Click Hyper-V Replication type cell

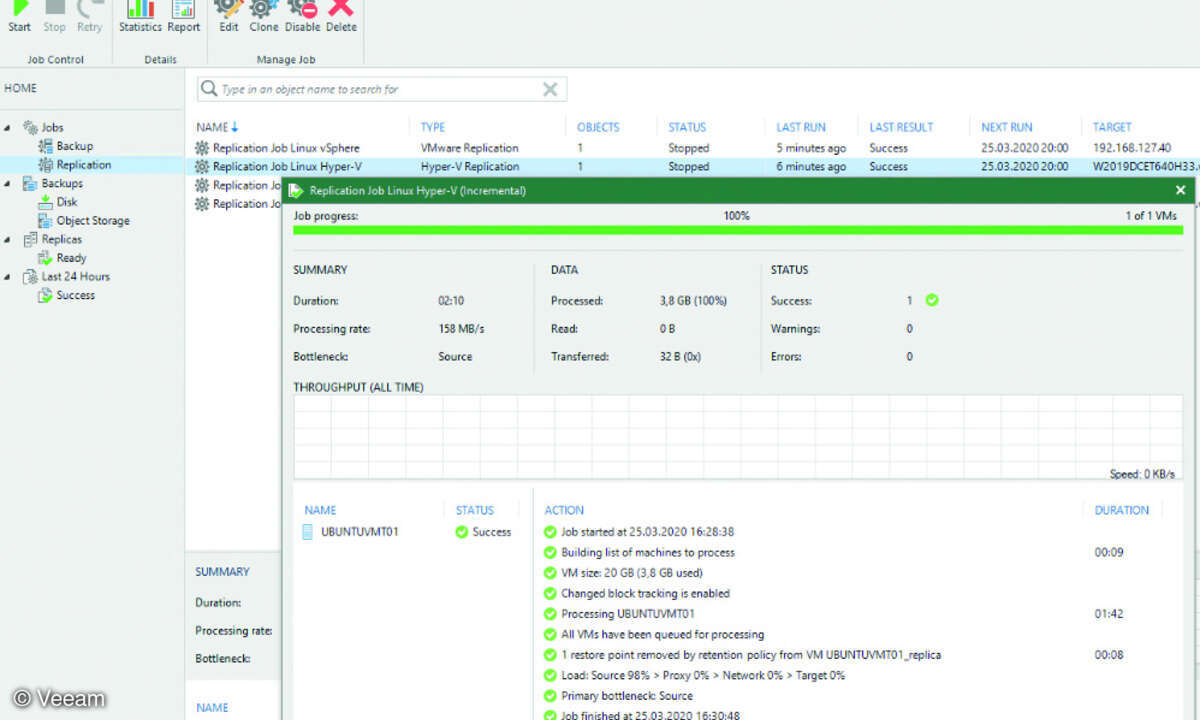coord(470,167)
